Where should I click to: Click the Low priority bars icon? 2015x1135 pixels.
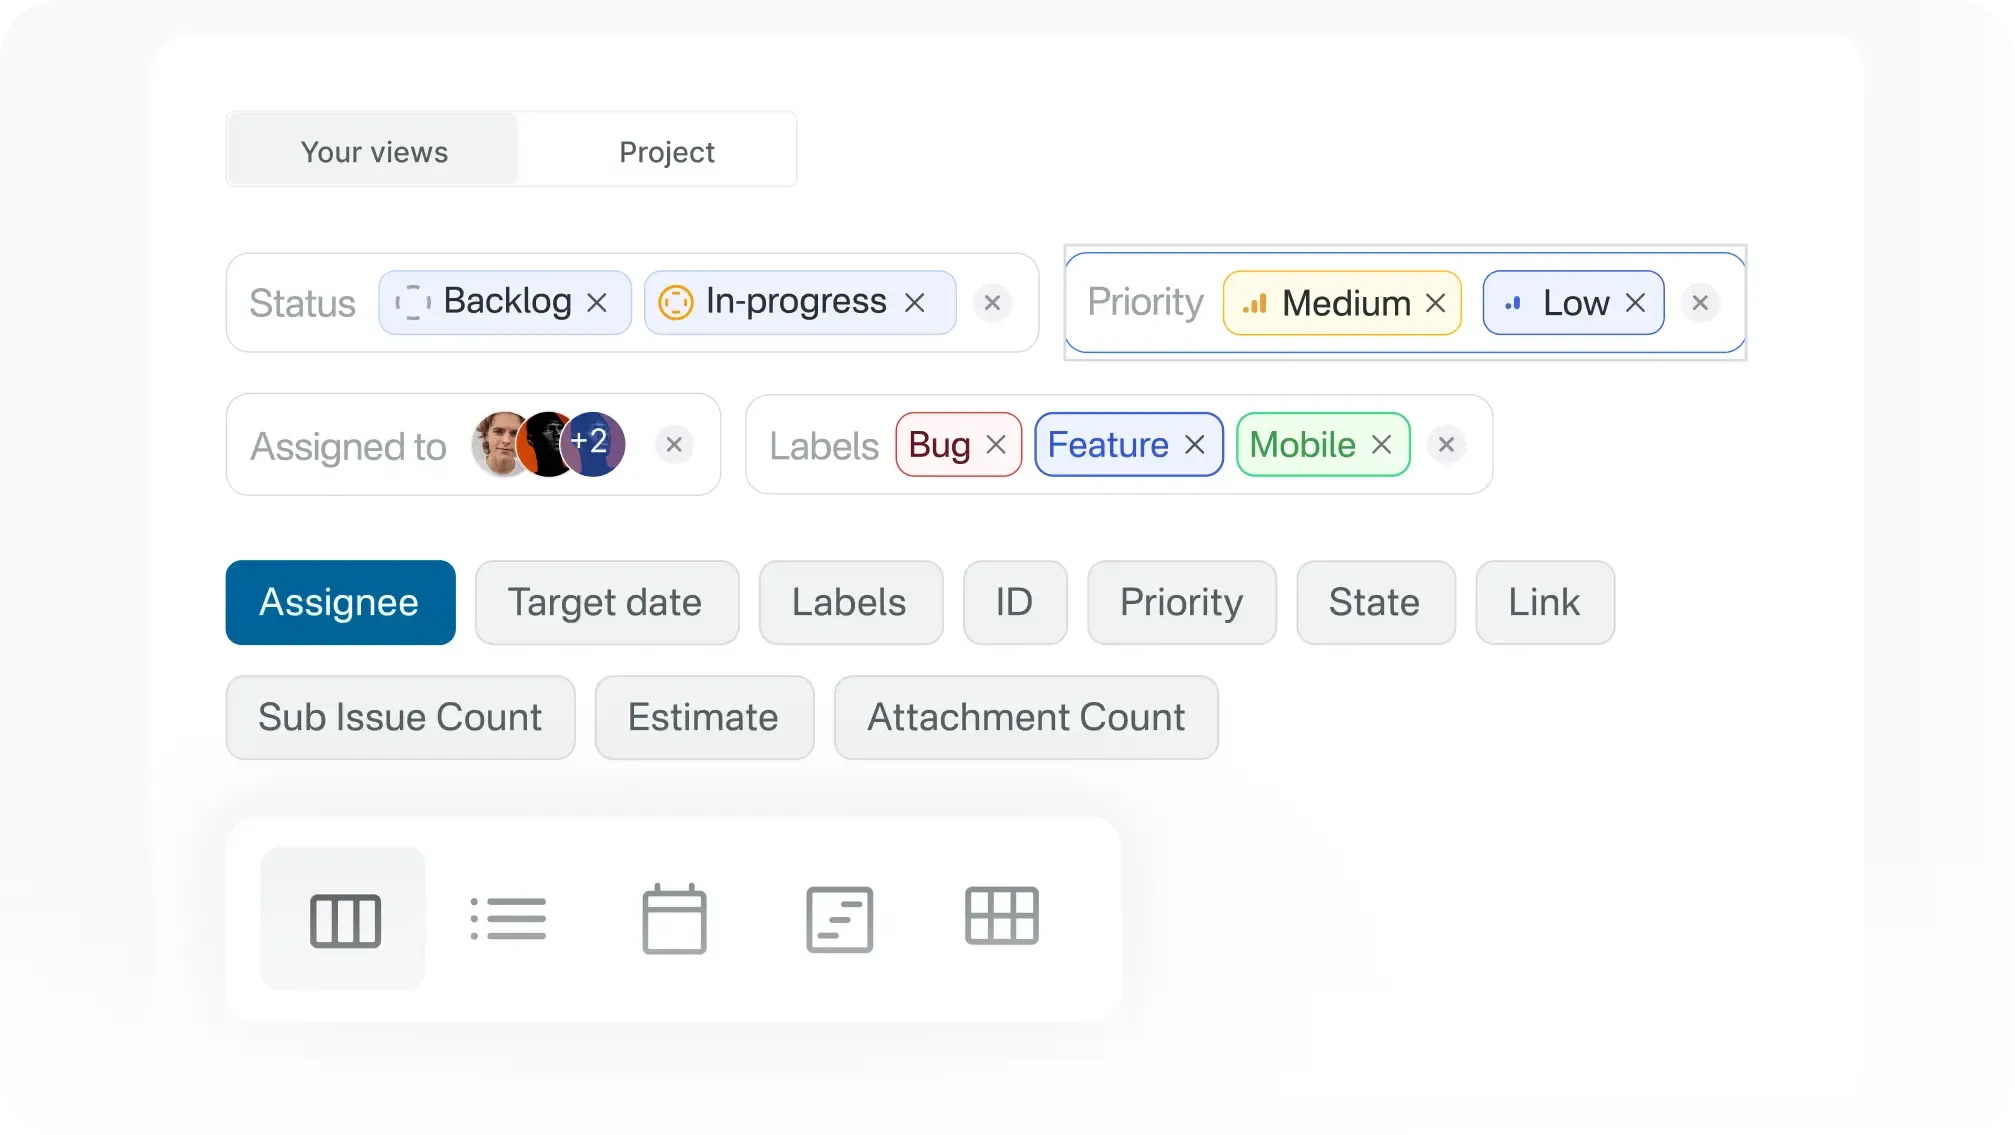(x=1513, y=303)
